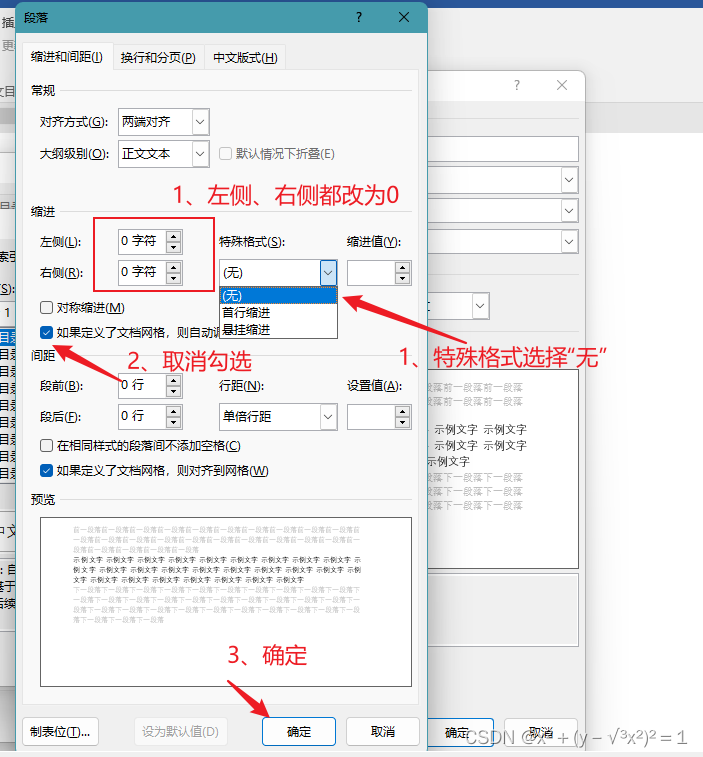The width and height of the screenshot is (703, 757).
Task: Click the paragraph preview box in 段落 dialog
Action: [226, 602]
